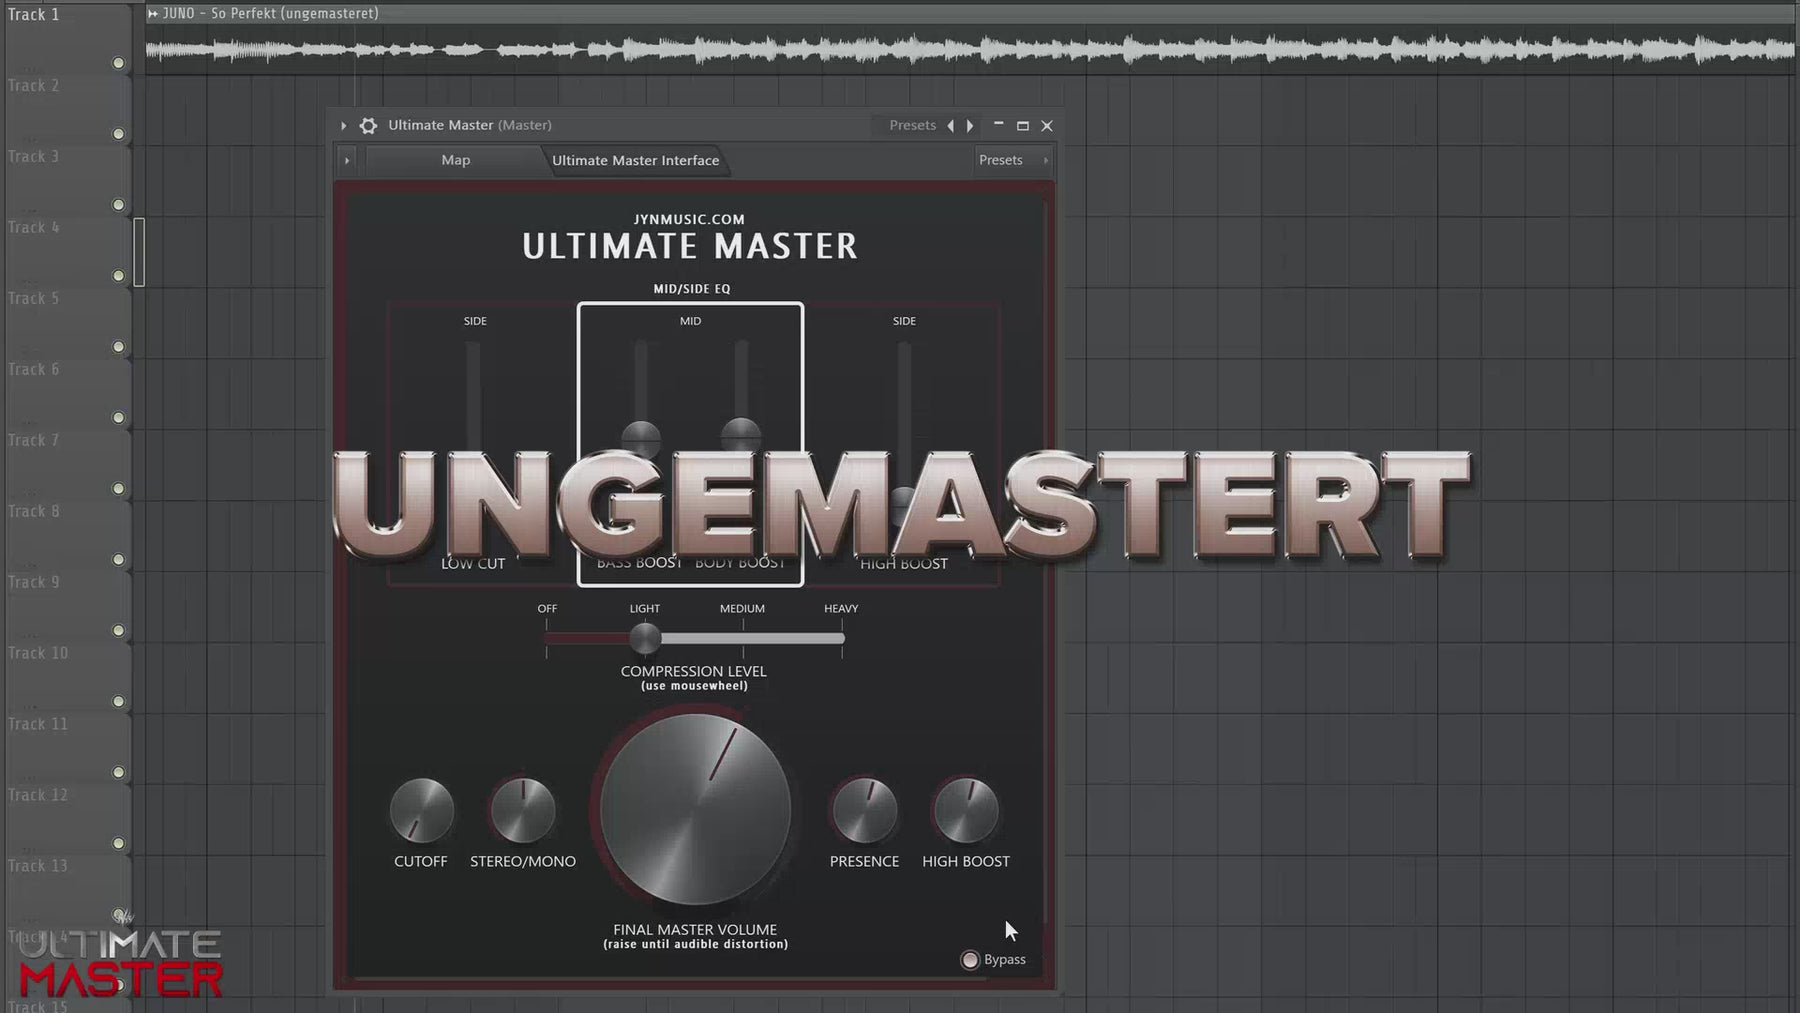The height and width of the screenshot is (1013, 1800).
Task: Click the small left arrow beside the Map tab
Action: 347,160
